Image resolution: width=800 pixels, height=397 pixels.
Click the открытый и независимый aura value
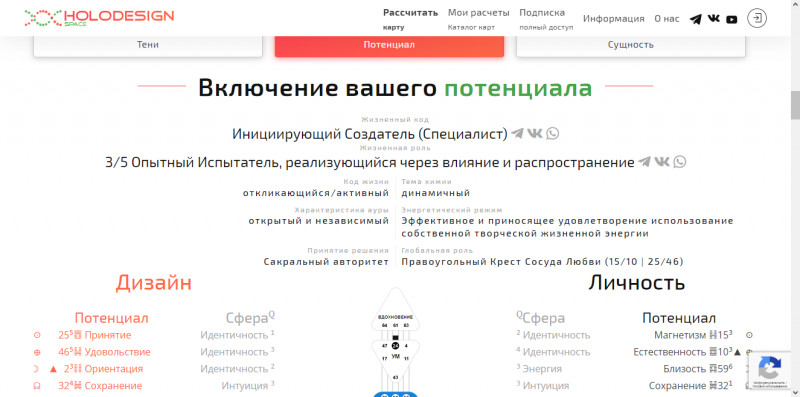[x=319, y=221]
